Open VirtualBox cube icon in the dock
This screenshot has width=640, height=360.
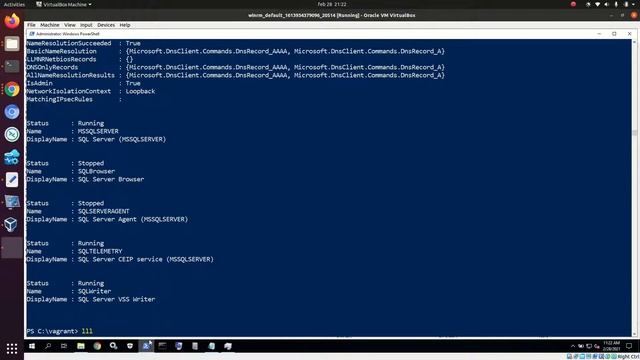pyautogui.click(x=12, y=224)
